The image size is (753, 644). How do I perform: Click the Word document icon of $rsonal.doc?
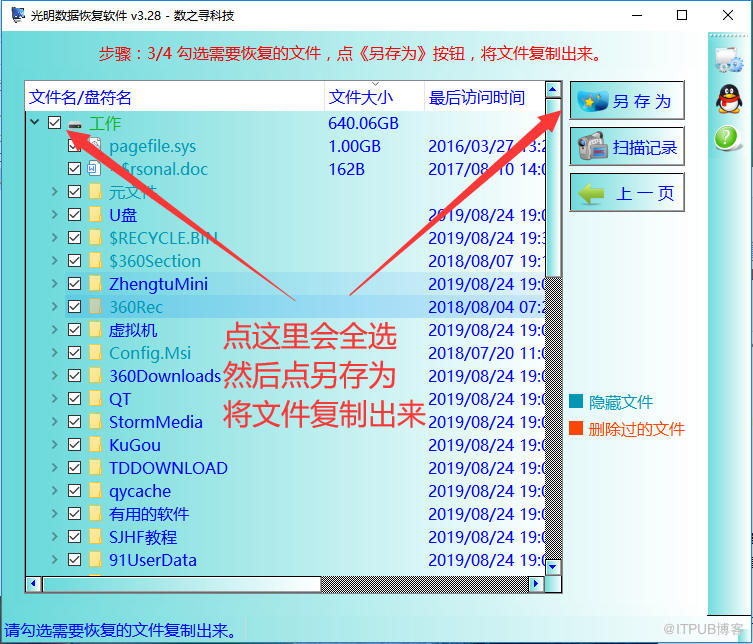[x=93, y=169]
